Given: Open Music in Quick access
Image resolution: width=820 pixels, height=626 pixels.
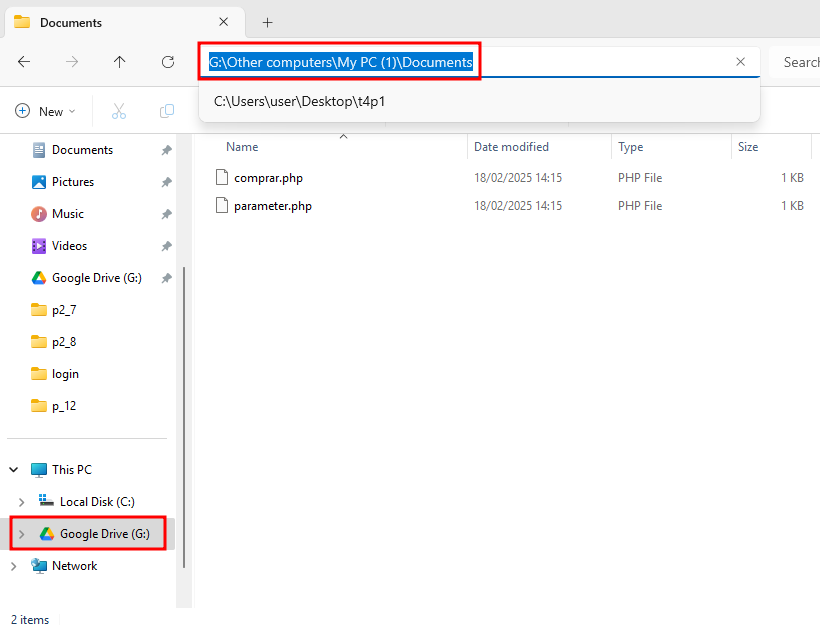Looking at the screenshot, I should (x=67, y=214).
